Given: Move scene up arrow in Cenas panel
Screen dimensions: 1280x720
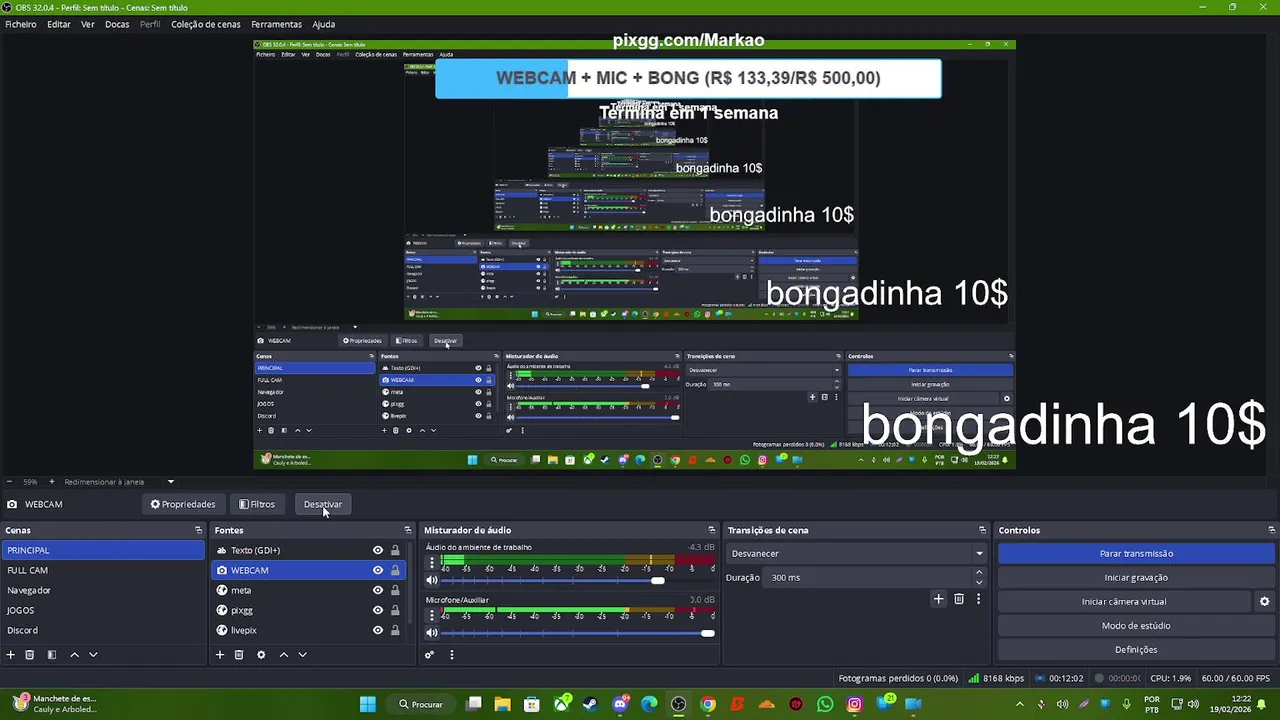Looking at the screenshot, I should (74, 655).
